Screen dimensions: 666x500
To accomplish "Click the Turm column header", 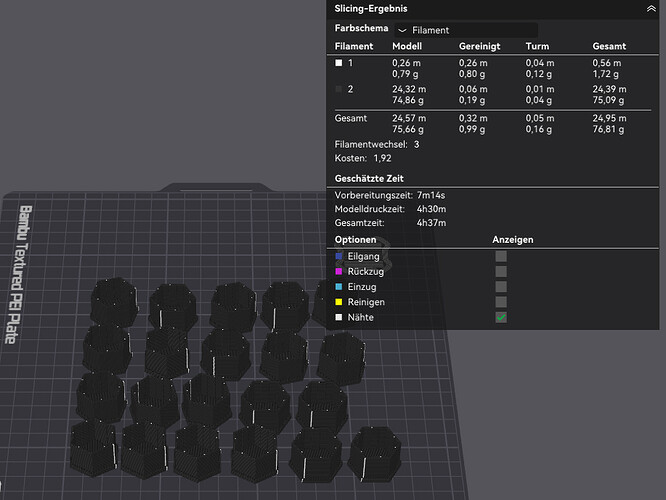I will point(537,46).
